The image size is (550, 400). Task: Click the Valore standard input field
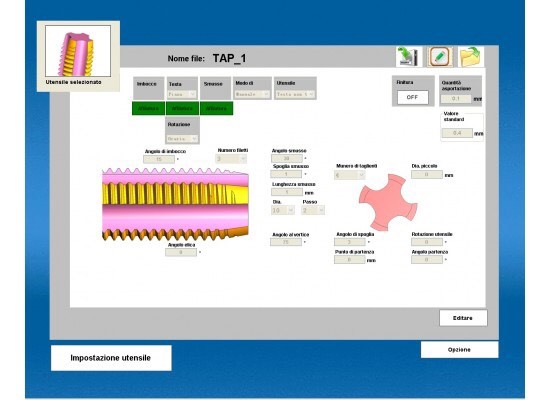pyautogui.click(x=457, y=133)
